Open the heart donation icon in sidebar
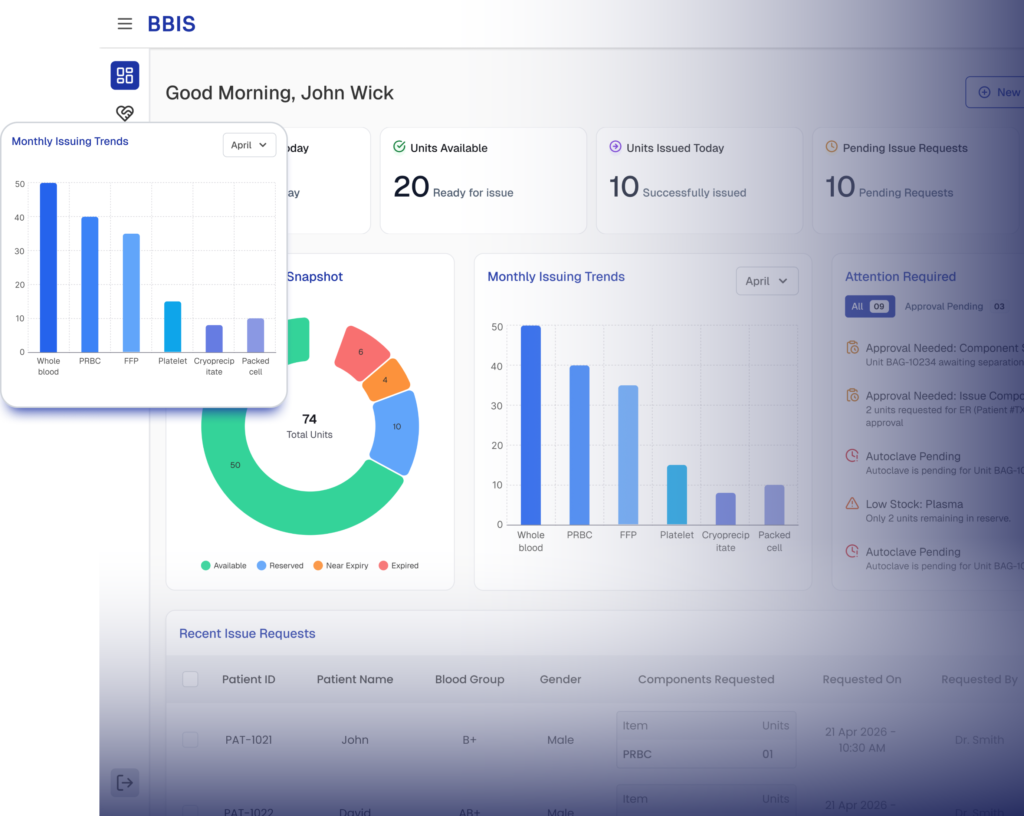1024x816 pixels. click(125, 113)
